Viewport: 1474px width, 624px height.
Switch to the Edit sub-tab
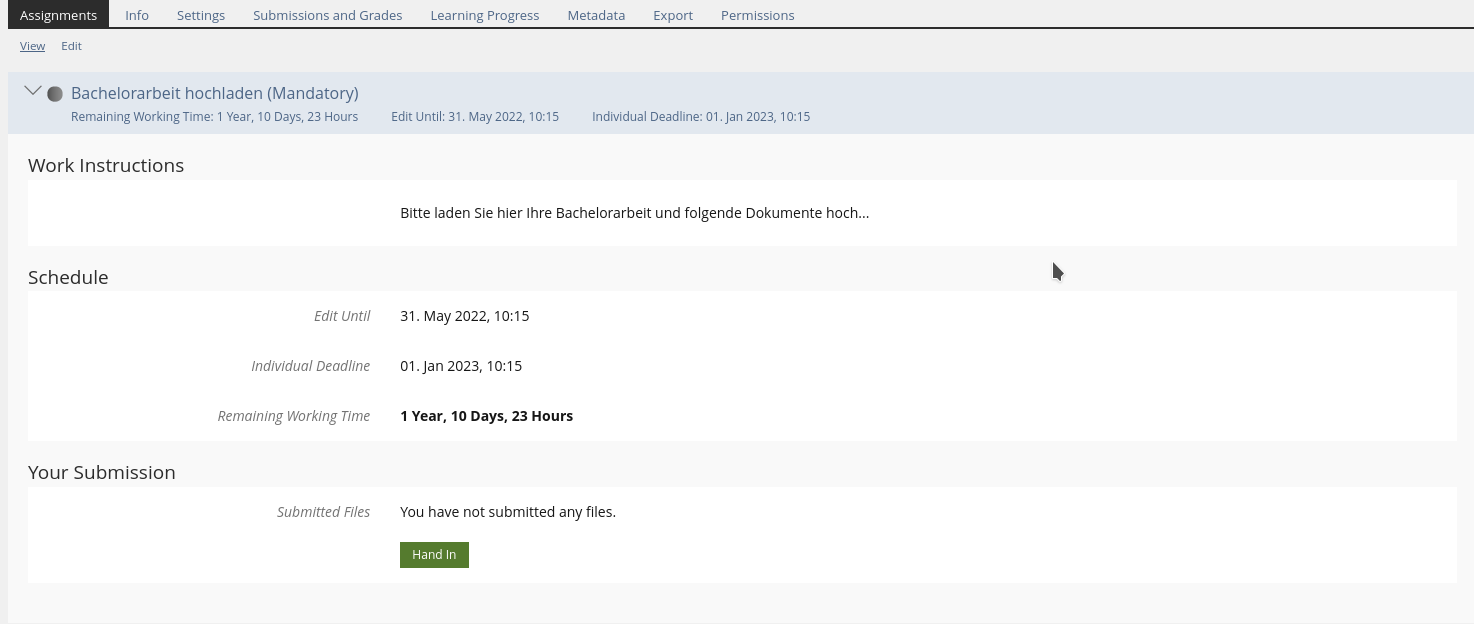[71, 46]
